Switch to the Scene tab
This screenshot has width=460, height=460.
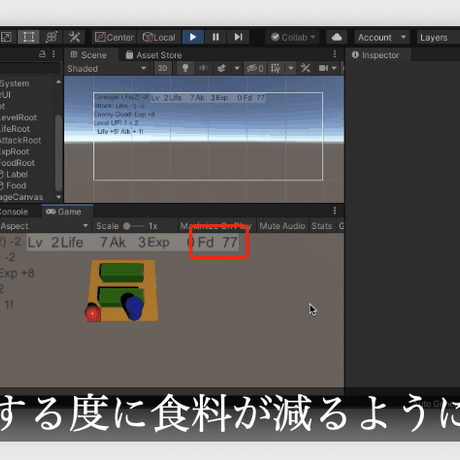point(89,55)
